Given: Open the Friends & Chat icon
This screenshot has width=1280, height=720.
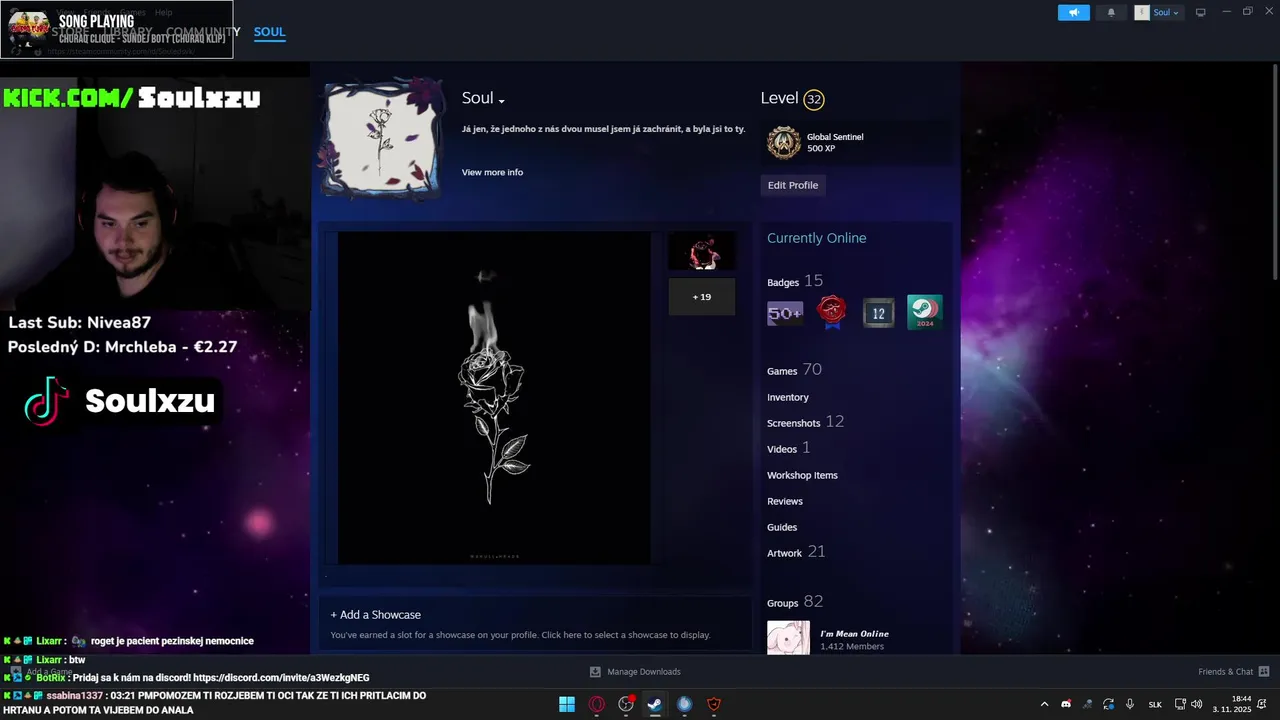Looking at the screenshot, I should tap(1264, 672).
